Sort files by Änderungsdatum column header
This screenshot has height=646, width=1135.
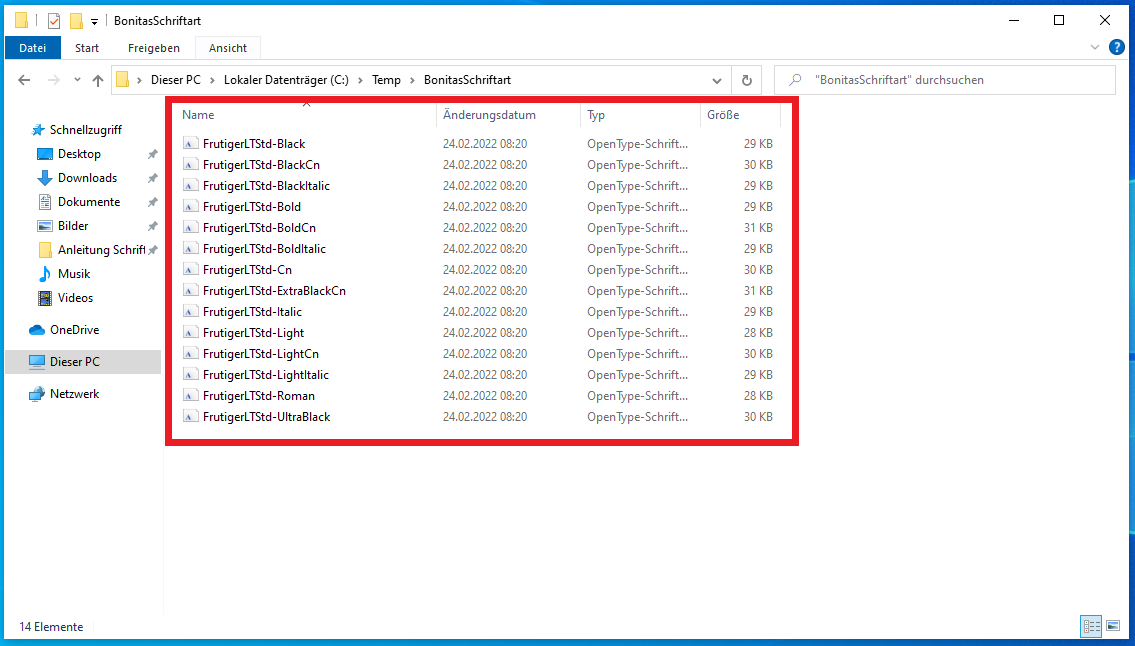[x=489, y=115]
